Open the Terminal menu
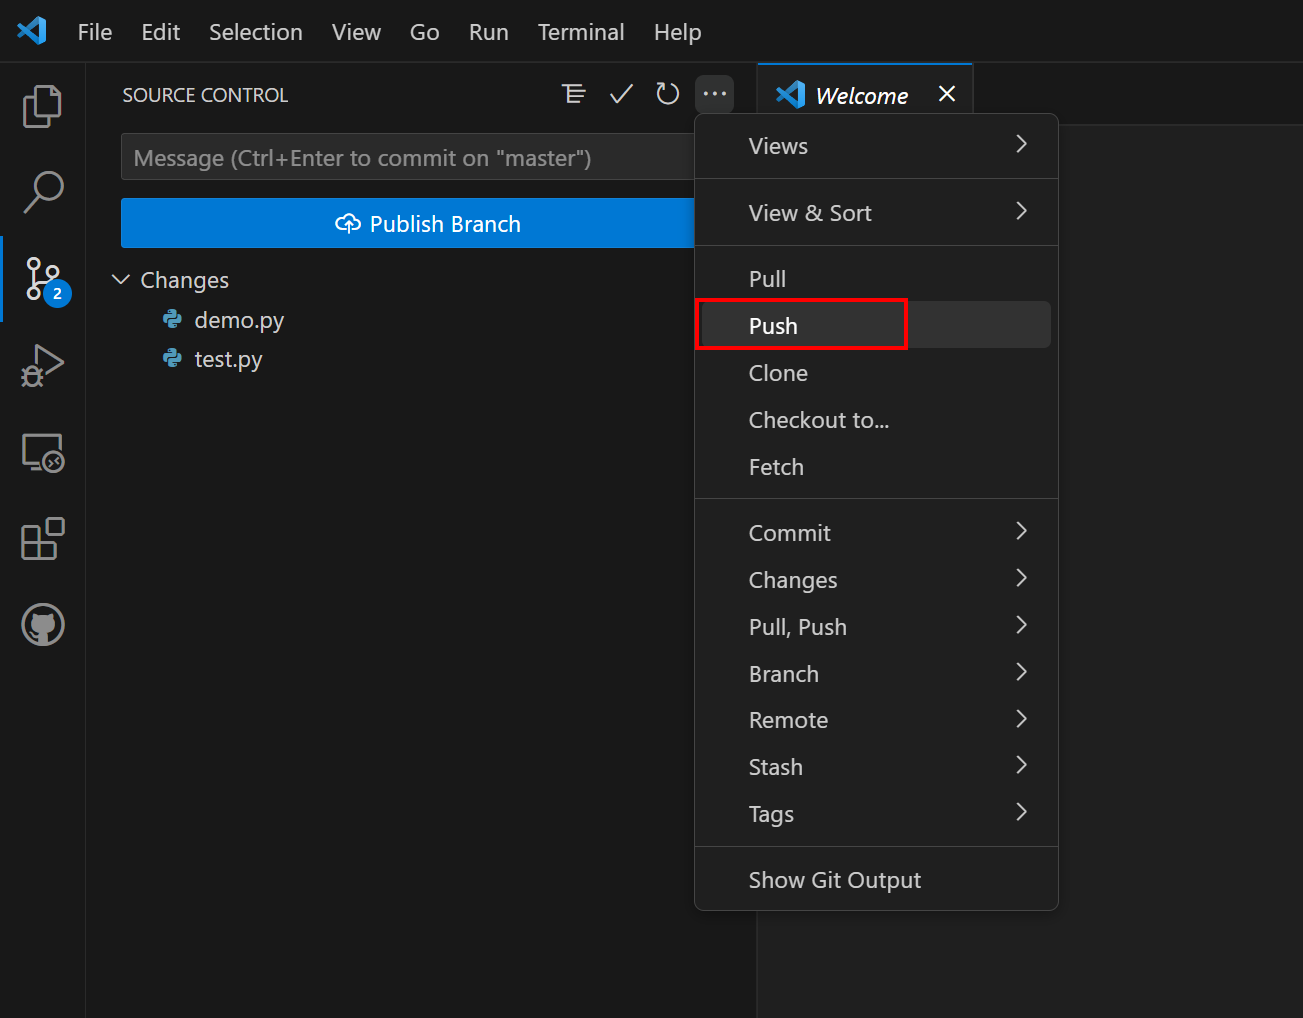Image resolution: width=1303 pixels, height=1018 pixels. pyautogui.click(x=581, y=31)
